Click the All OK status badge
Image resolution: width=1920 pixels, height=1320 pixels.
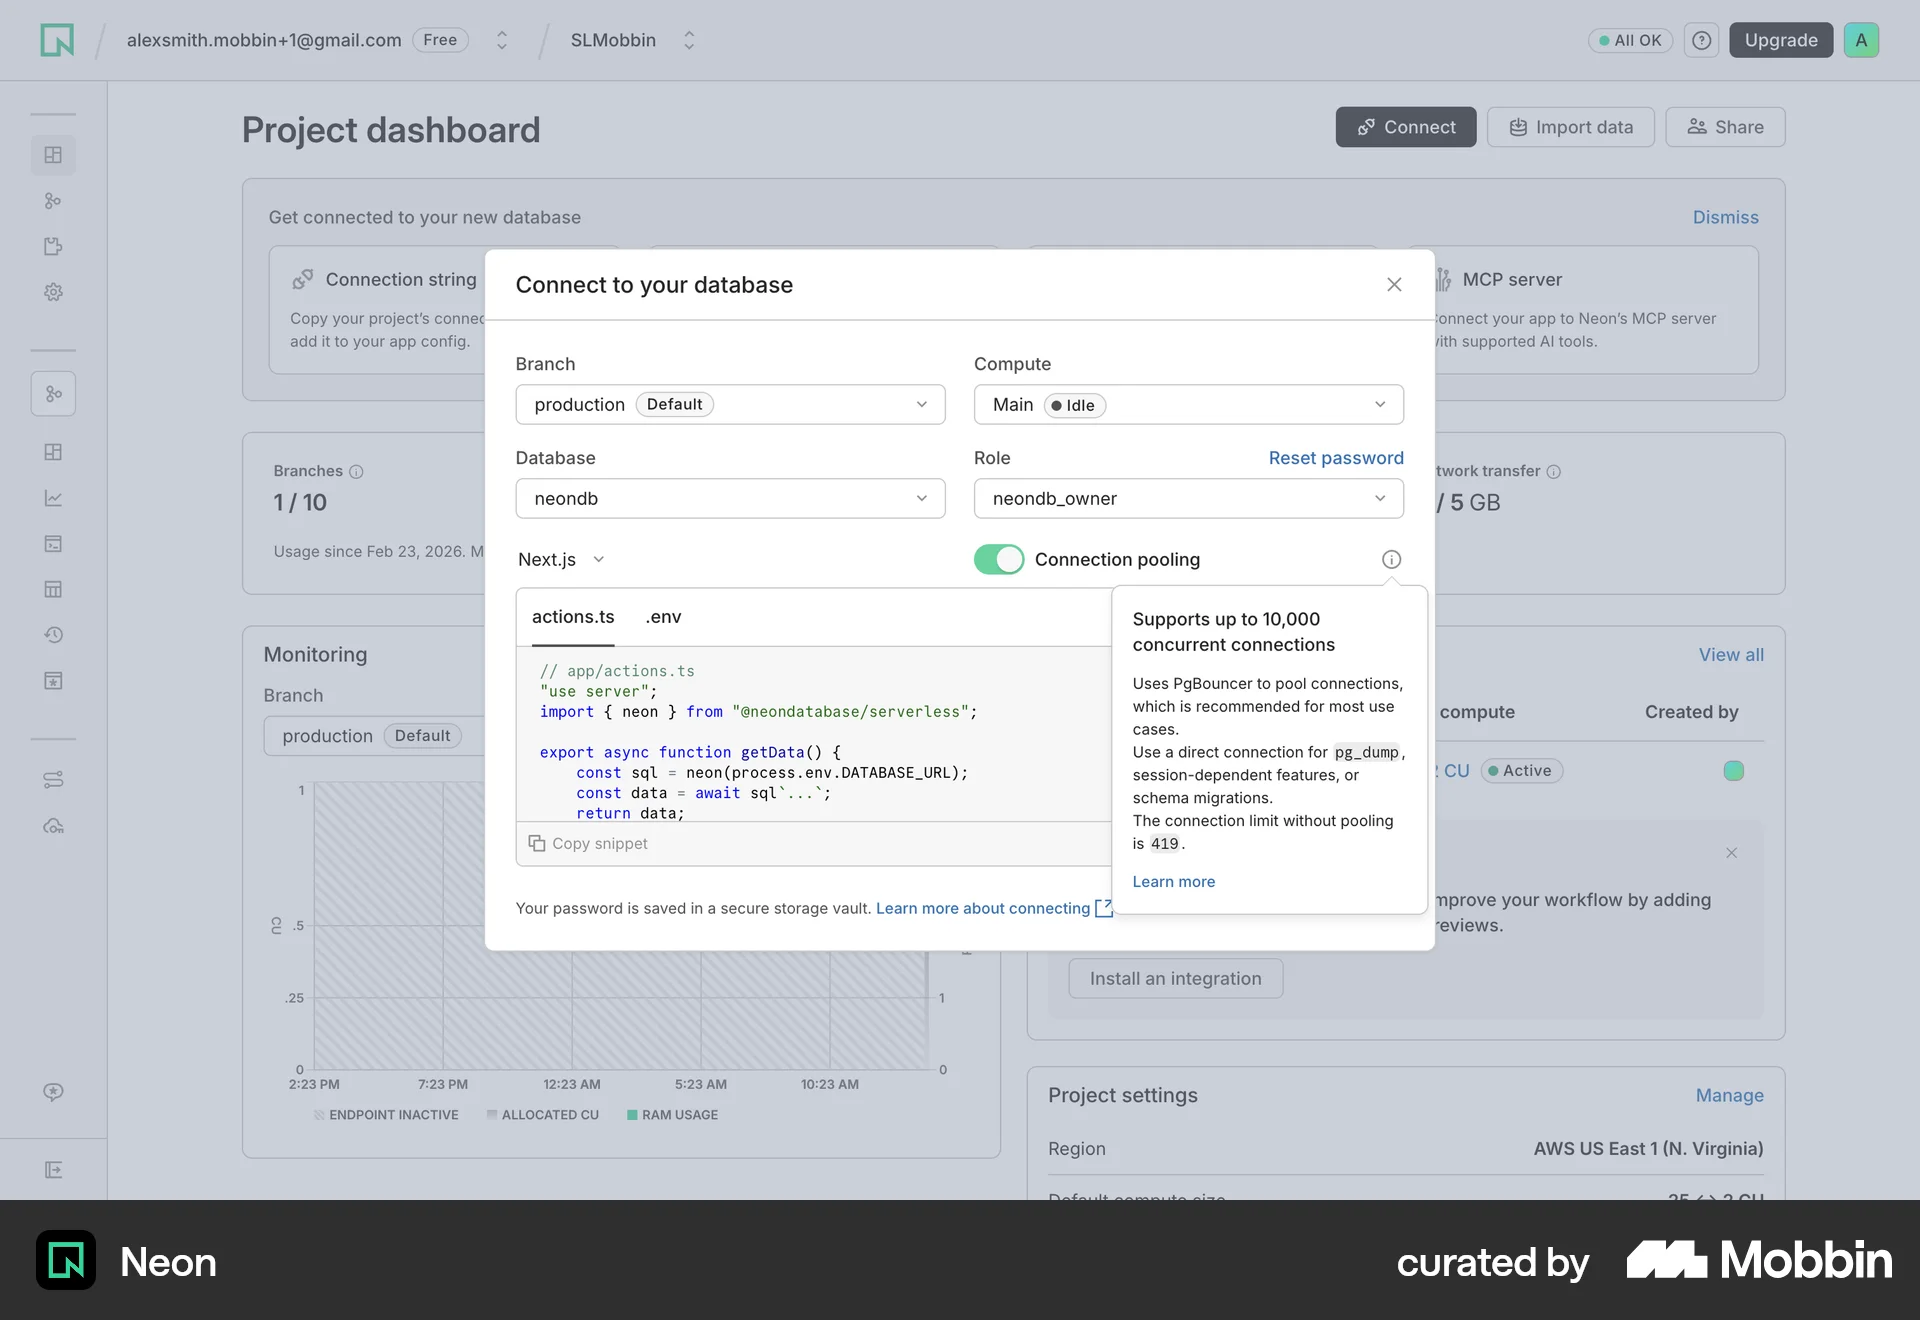pyautogui.click(x=1630, y=40)
